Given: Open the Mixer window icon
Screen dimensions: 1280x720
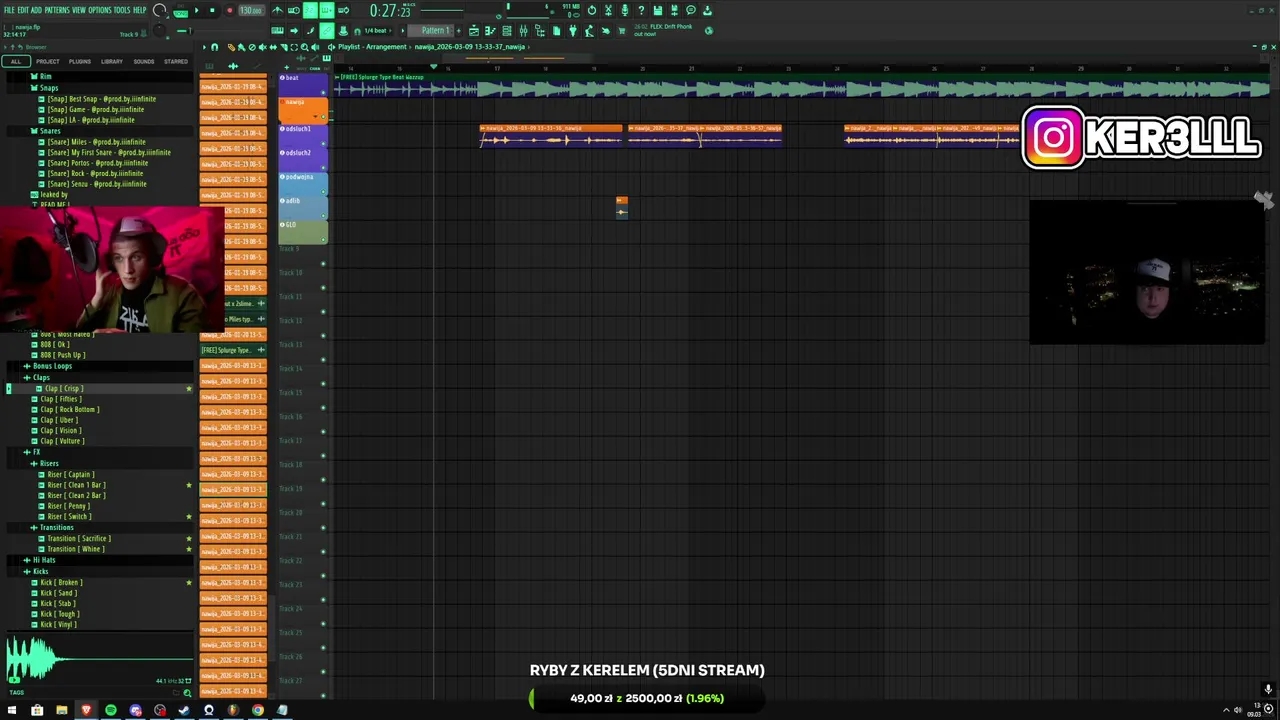Looking at the screenshot, I should point(523,30).
